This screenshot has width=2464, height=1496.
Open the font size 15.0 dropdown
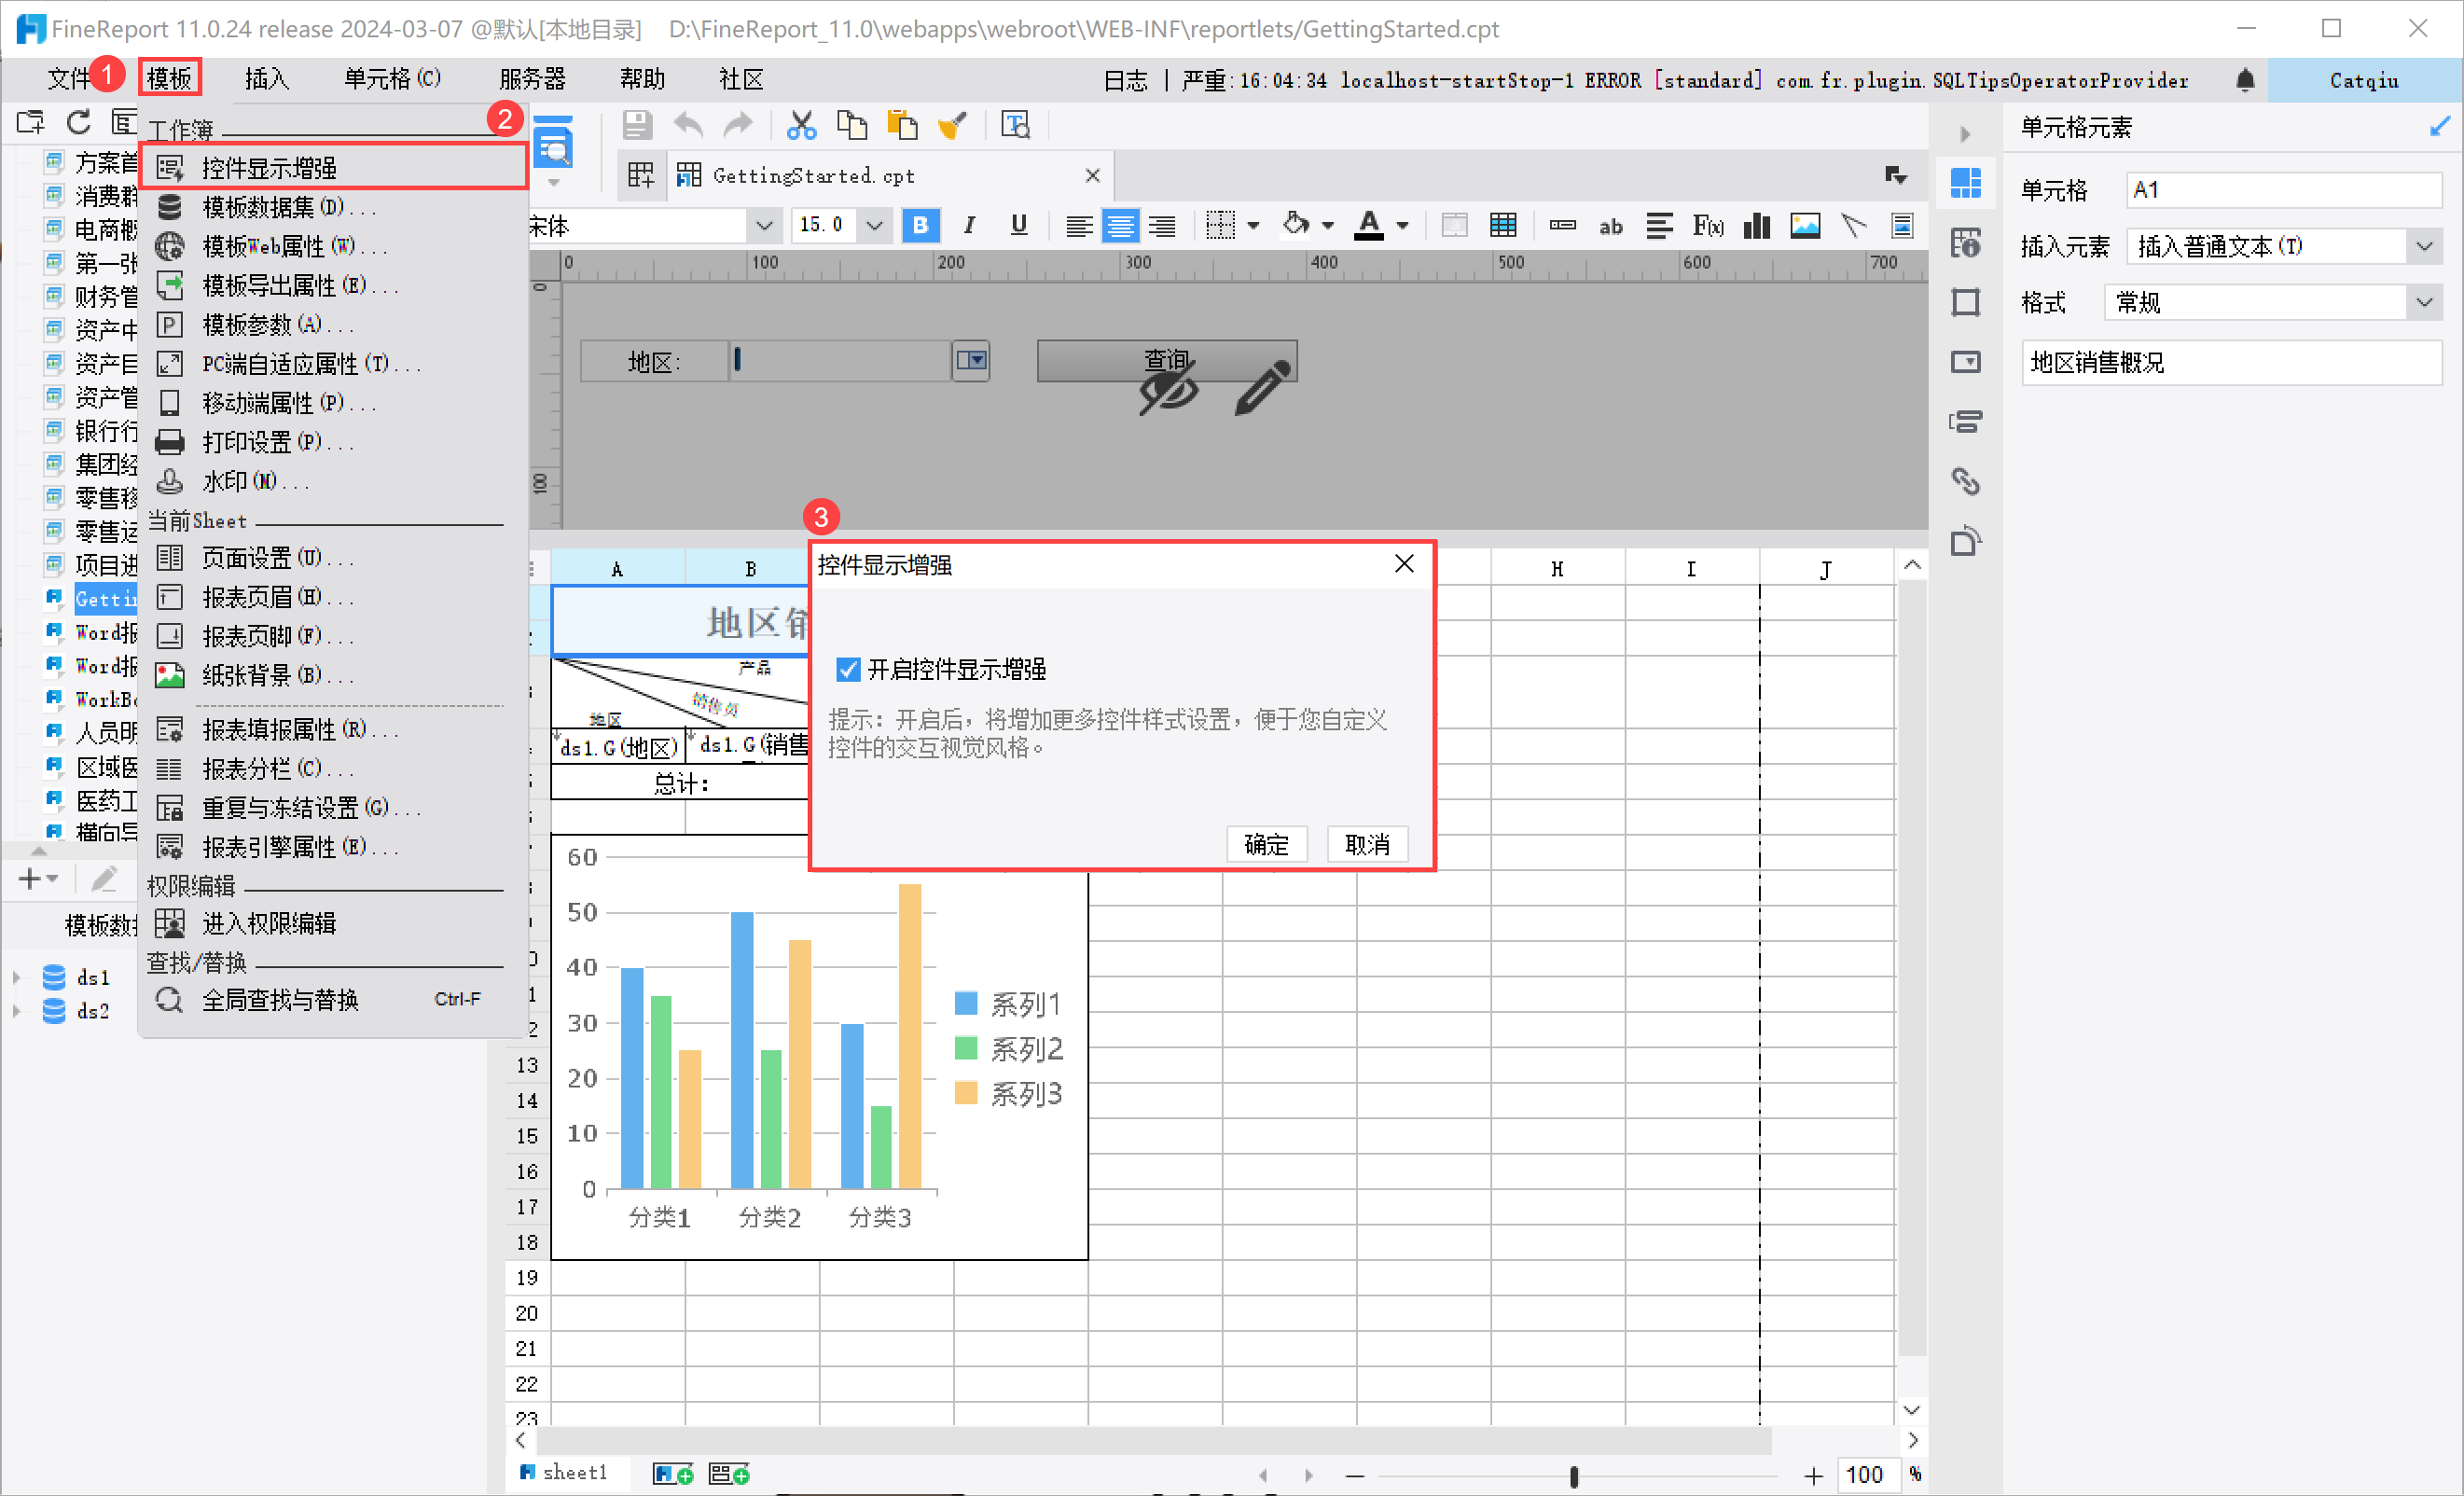(x=874, y=226)
